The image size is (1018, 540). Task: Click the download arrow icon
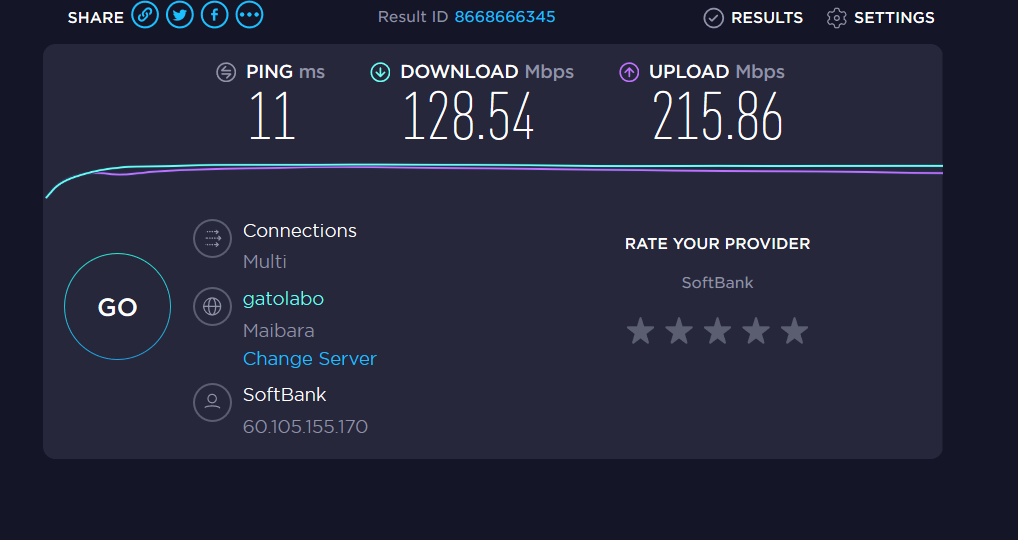380,72
